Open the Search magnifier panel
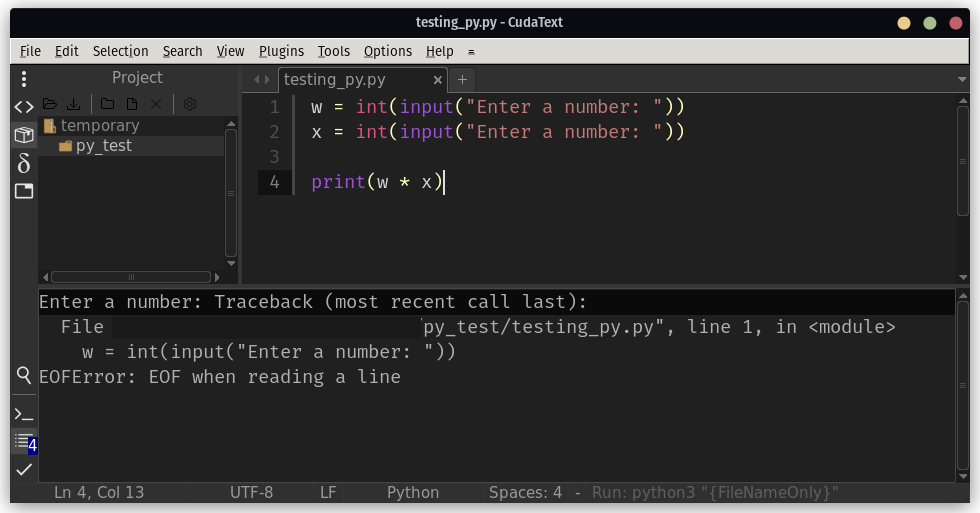980x513 pixels. (24, 375)
